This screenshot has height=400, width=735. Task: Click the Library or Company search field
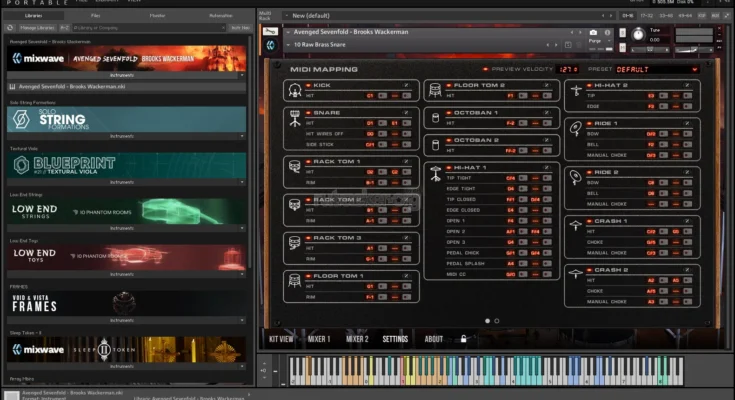click(149, 28)
